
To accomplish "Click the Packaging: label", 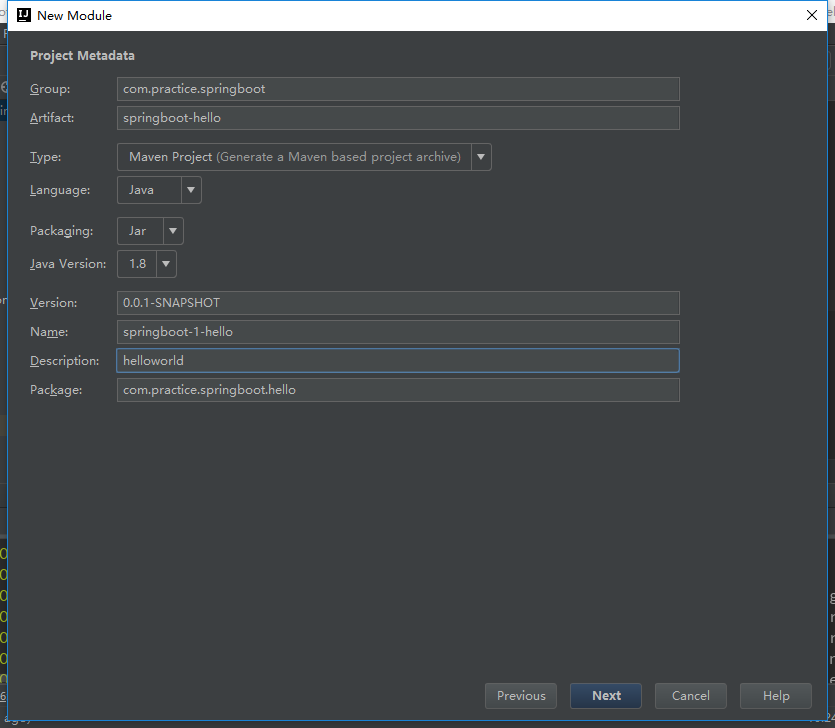I will [x=62, y=231].
